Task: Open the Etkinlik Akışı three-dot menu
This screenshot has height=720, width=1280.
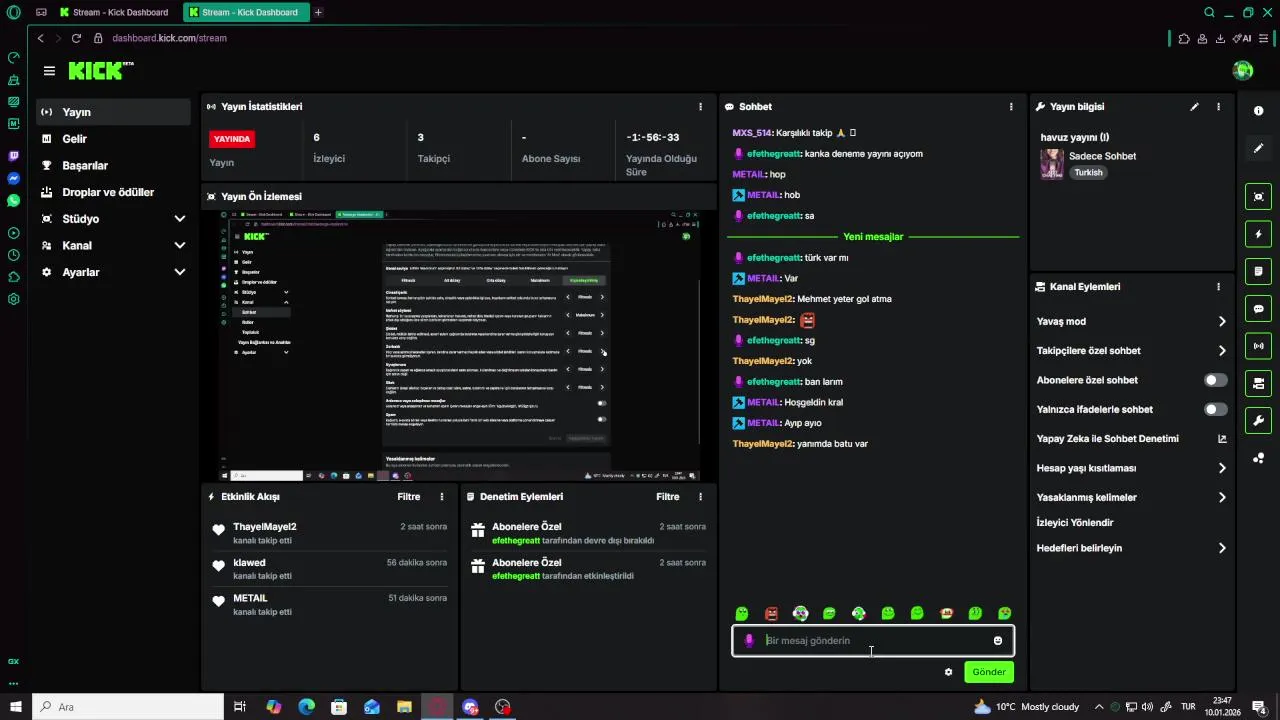Action: tap(442, 496)
